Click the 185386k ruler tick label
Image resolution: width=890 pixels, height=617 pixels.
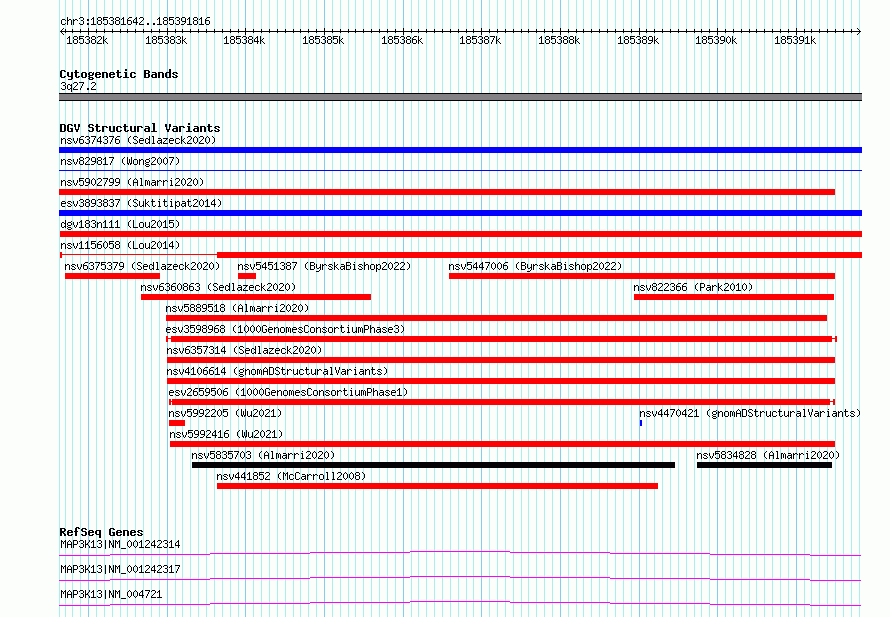[402, 40]
